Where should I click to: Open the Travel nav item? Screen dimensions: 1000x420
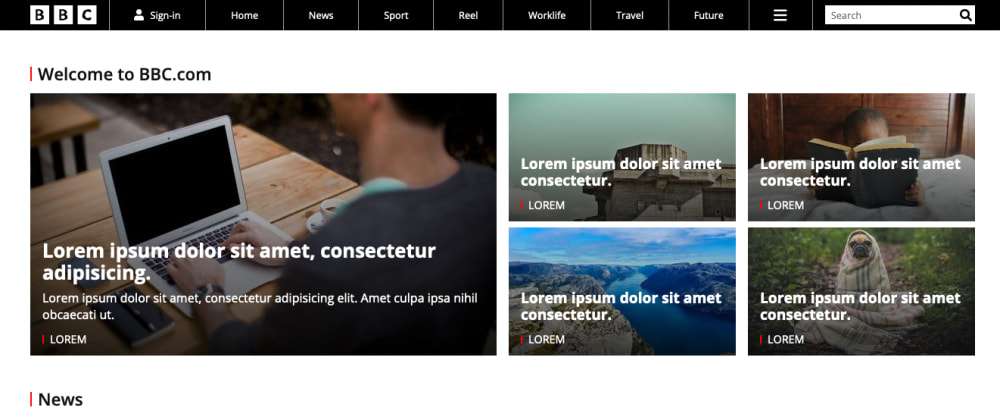coord(629,15)
